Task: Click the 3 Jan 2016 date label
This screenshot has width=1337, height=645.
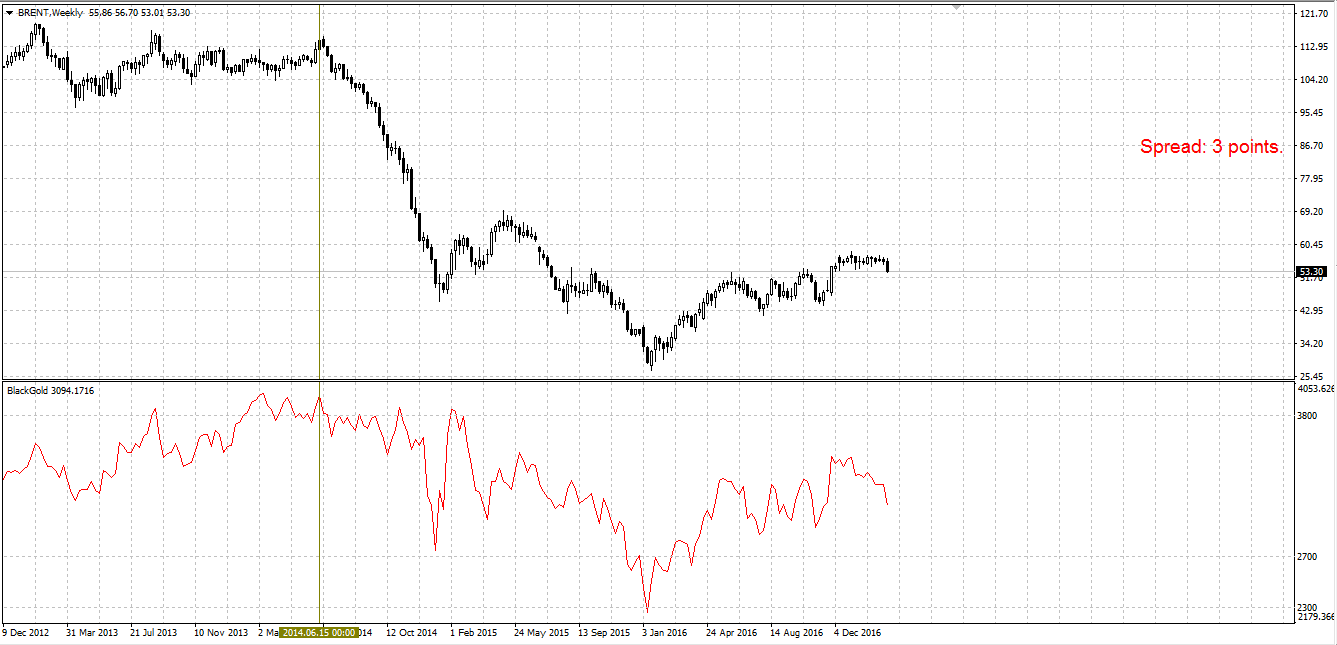Action: point(665,633)
